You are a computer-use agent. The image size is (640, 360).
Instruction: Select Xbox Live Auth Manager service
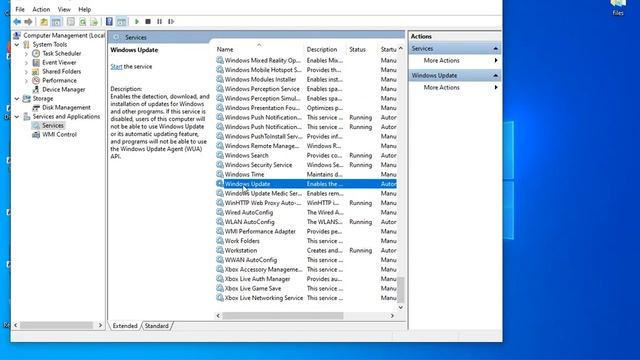point(306,279)
